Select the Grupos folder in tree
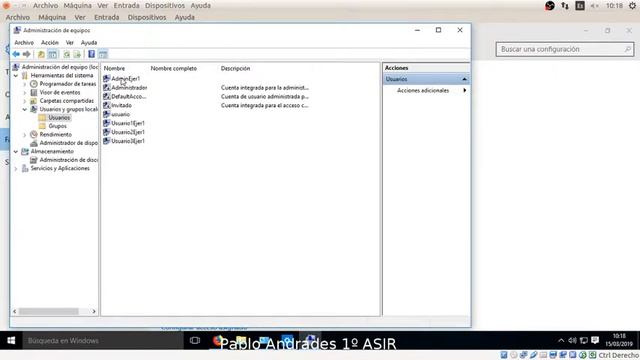This screenshot has width=640, height=360. point(53,126)
